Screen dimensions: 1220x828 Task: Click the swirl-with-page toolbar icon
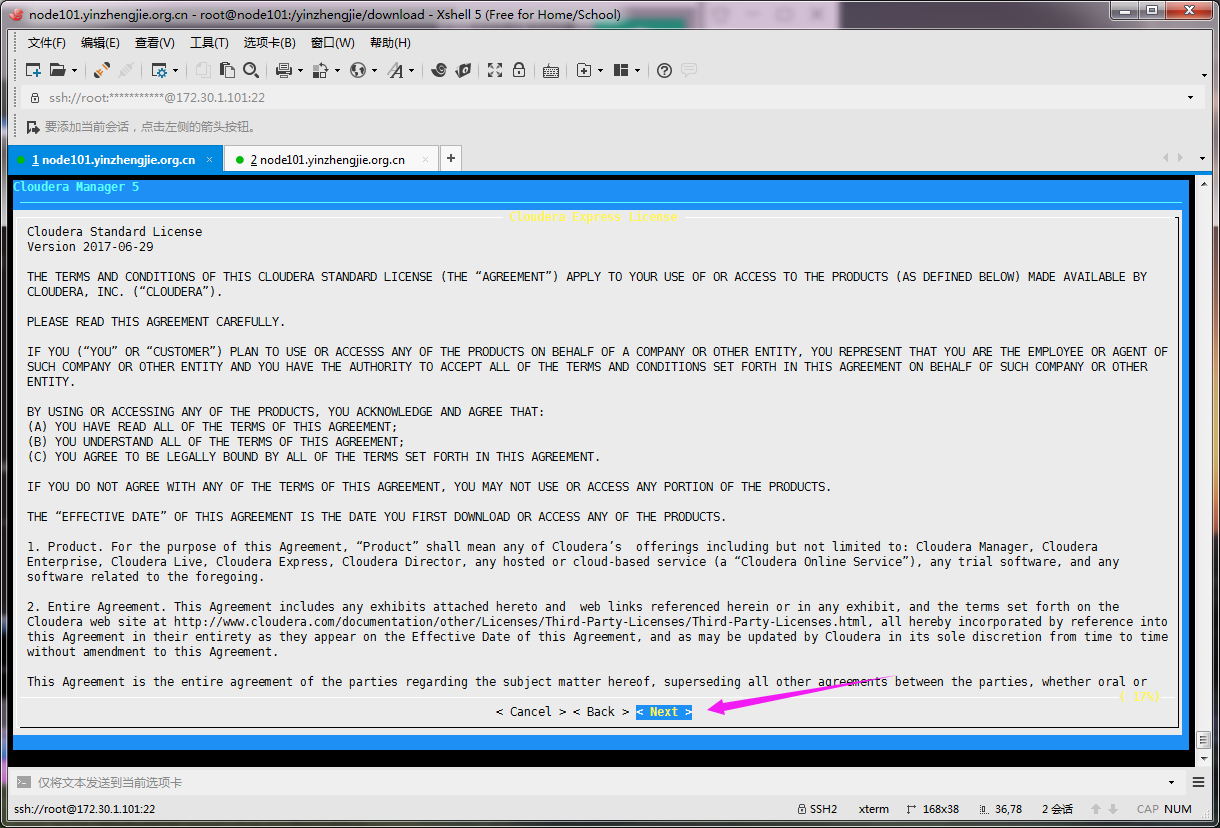pyautogui.click(x=463, y=70)
